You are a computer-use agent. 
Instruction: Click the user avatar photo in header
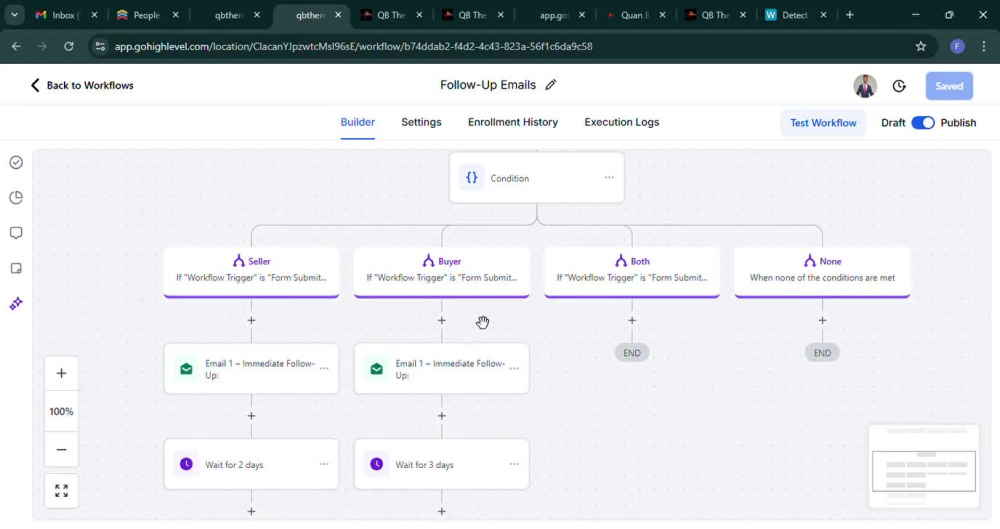click(865, 86)
